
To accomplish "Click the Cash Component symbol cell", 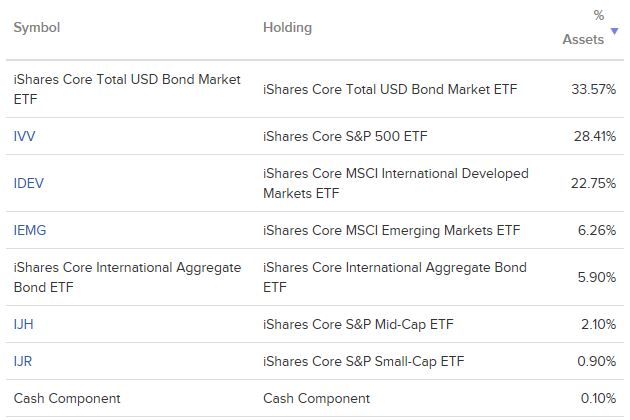I will 67,398.
